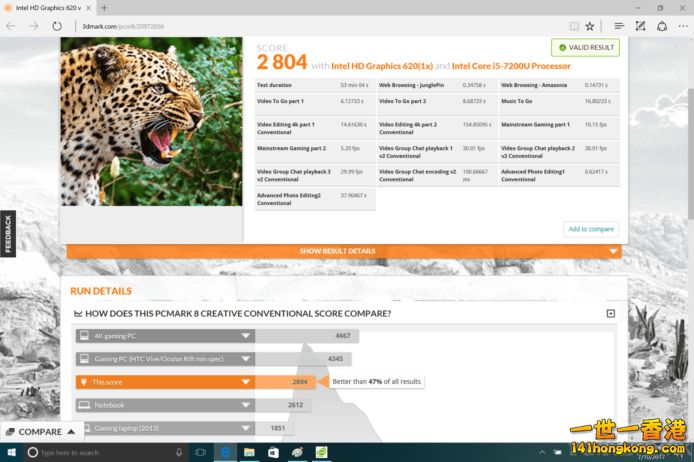
Task: Click the Type here to search box
Action: [106, 452]
